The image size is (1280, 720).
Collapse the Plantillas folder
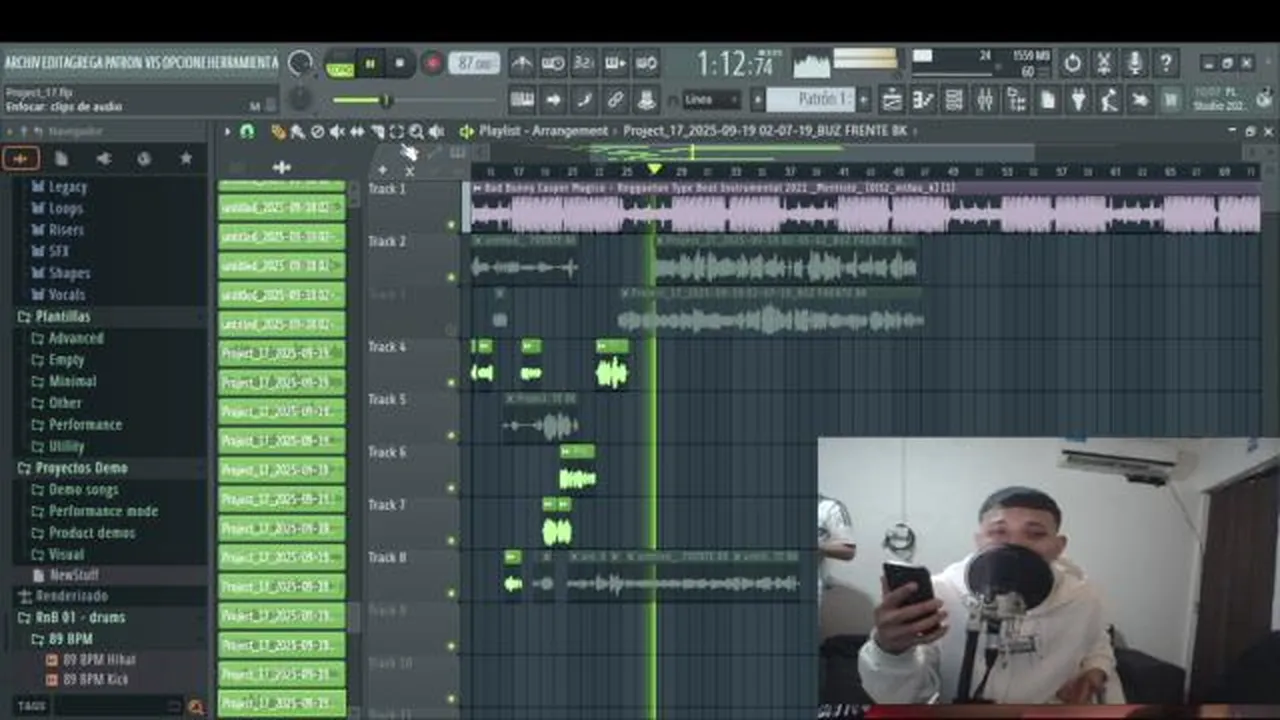click(62, 316)
